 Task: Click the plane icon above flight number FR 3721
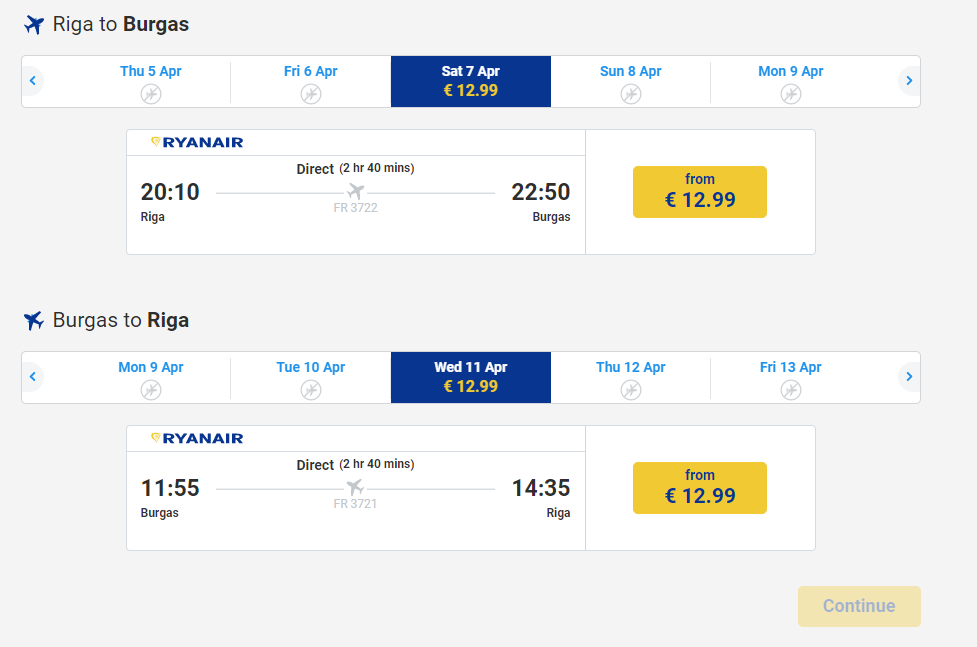coord(355,487)
